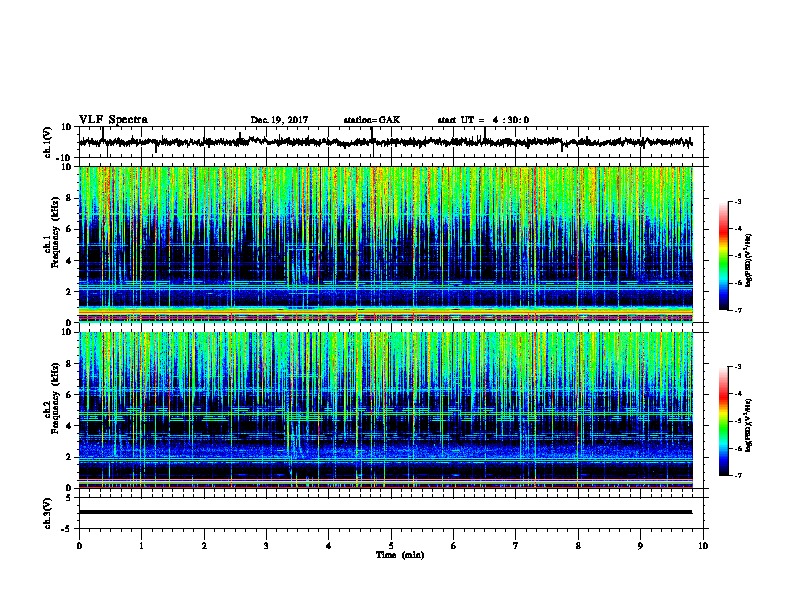Click inside the ch.1 spectrogram panel
This screenshot has width=792, height=612.
385,244
